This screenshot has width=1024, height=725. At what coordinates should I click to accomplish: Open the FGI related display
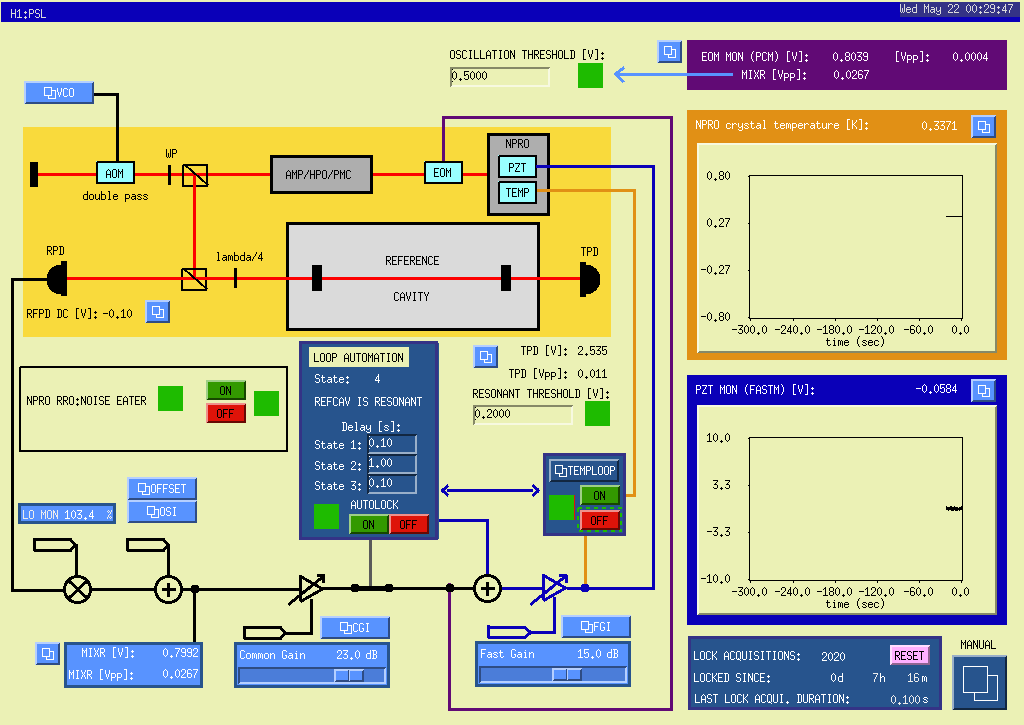(x=596, y=626)
